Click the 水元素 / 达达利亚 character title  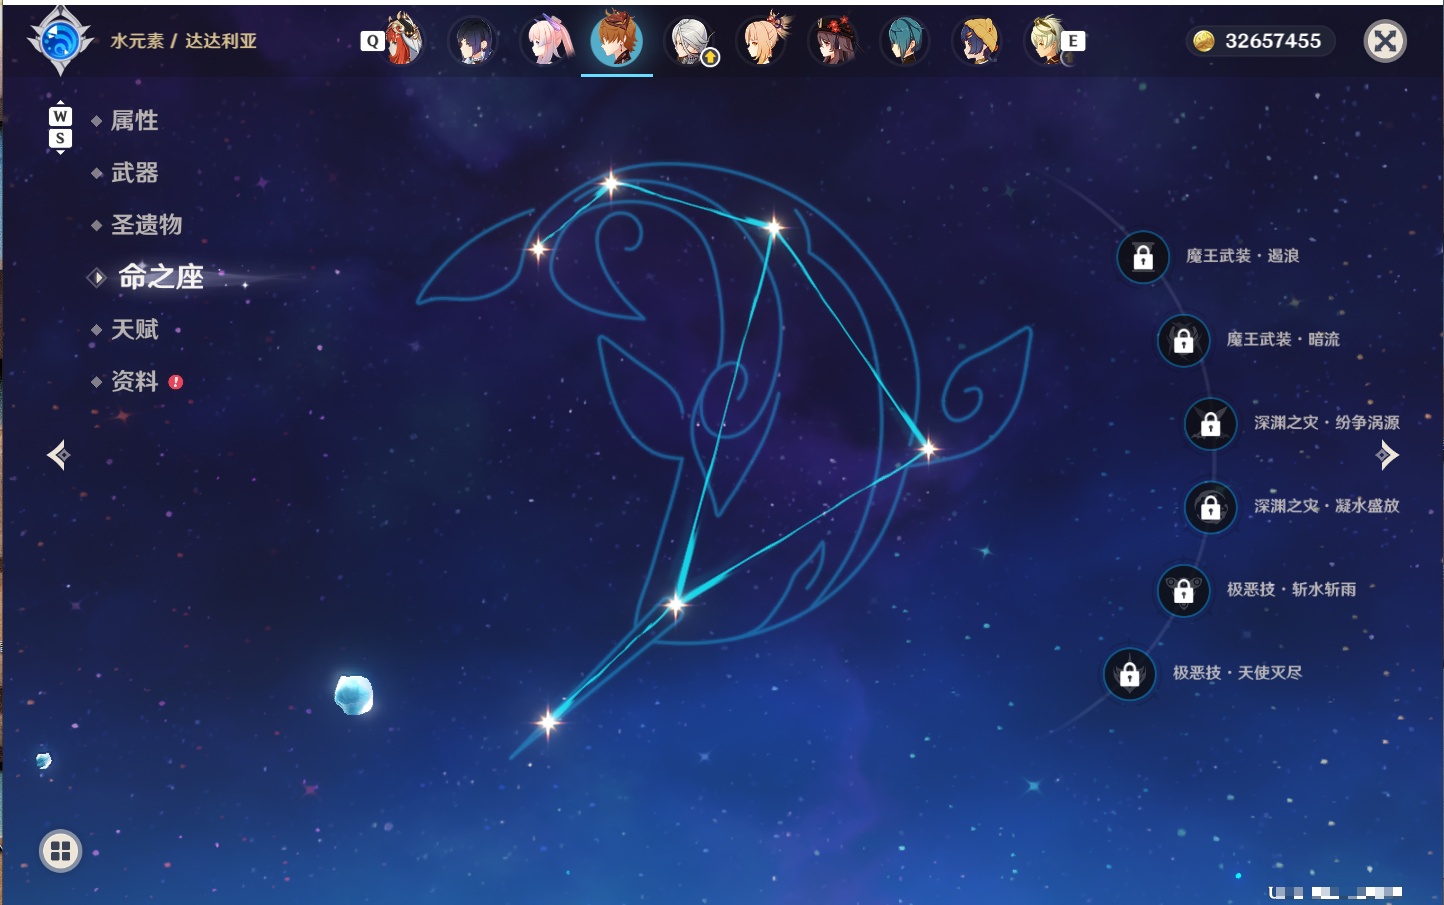[x=184, y=41]
